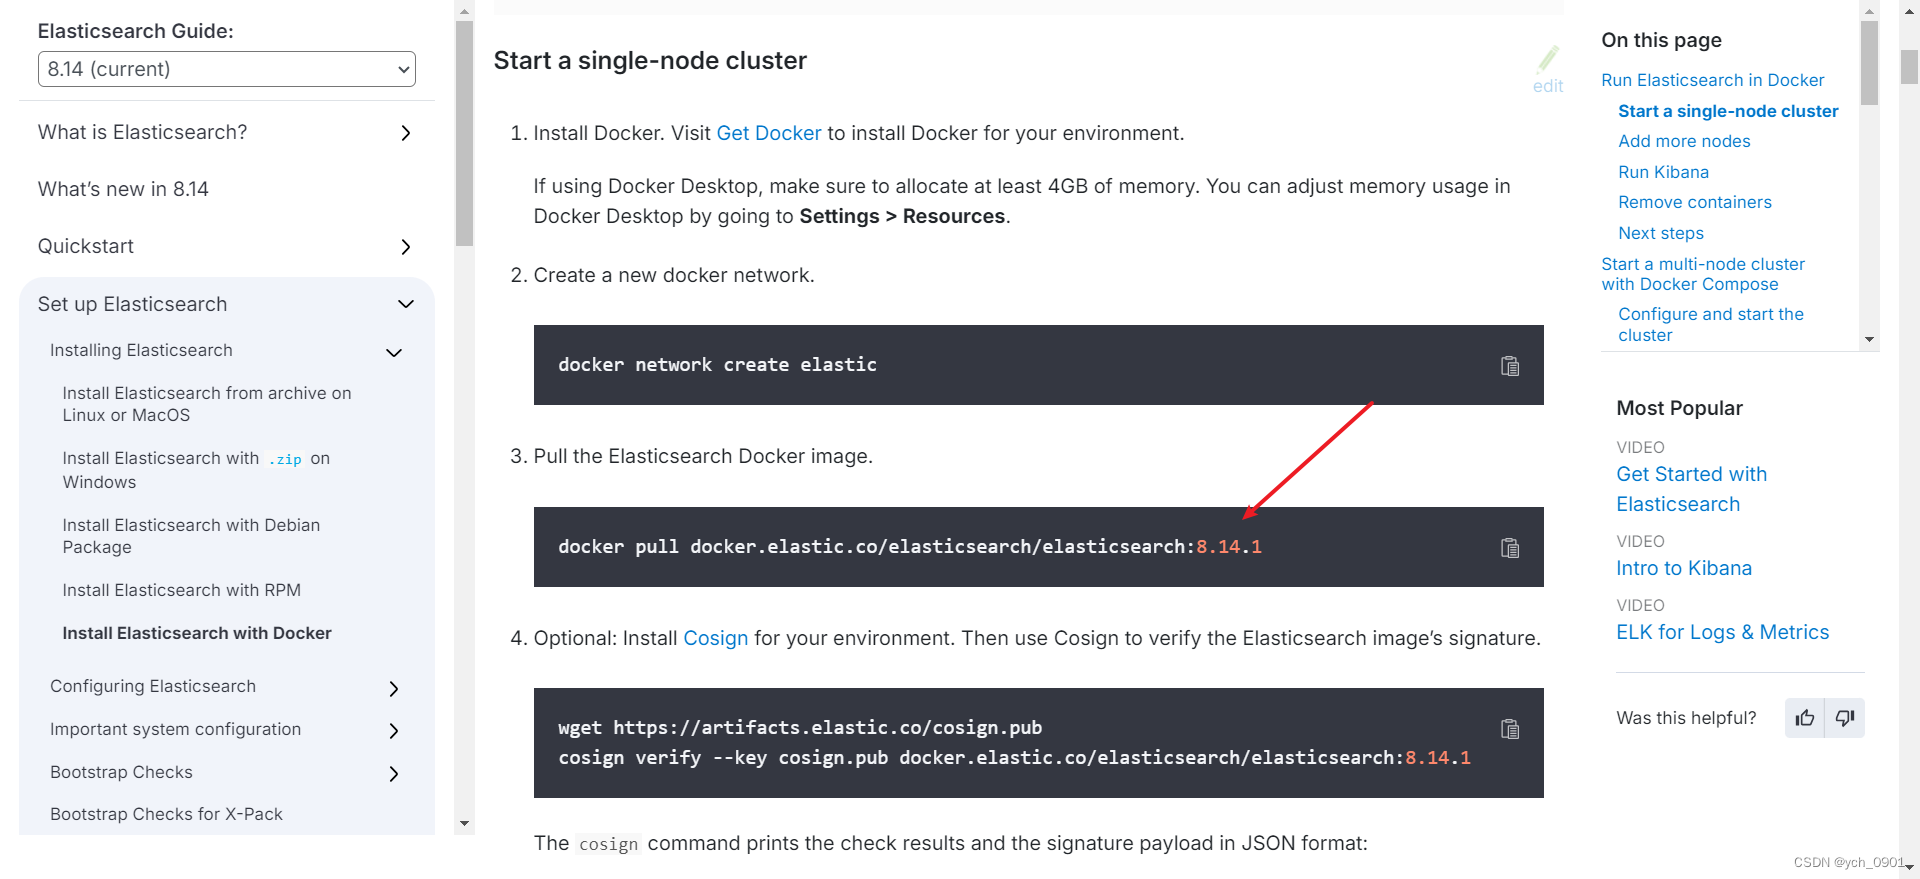The height and width of the screenshot is (879, 1920).
Task: Click the thumbs up feedback icon
Action: 1804,718
